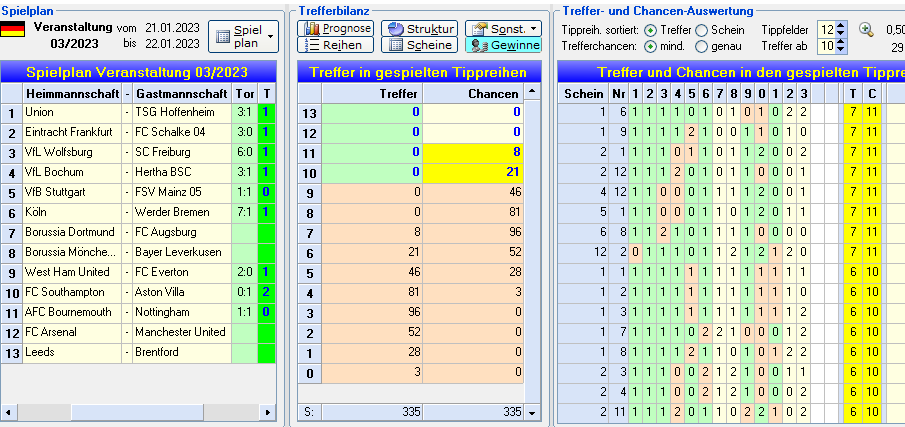Click left arrow of Spielplan horizontal scrollbar
Screen dimensions: 905x427
(8, 412)
